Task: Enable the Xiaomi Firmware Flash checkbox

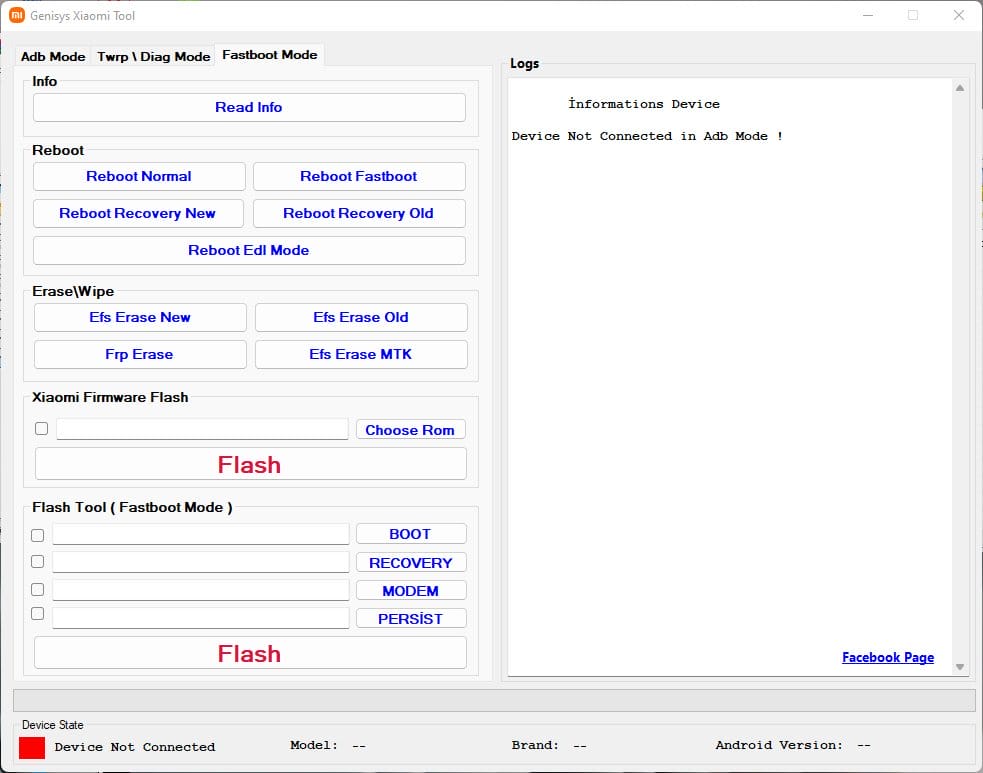Action: pyautogui.click(x=41, y=428)
